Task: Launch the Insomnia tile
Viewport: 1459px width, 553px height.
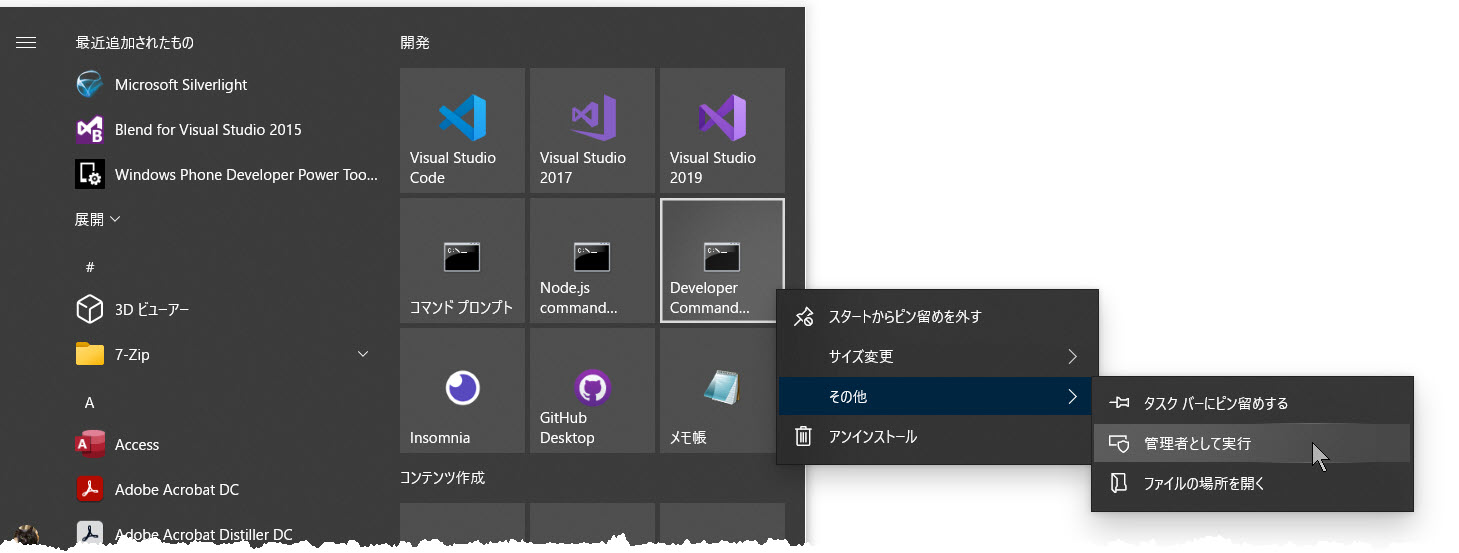Action: (462, 390)
